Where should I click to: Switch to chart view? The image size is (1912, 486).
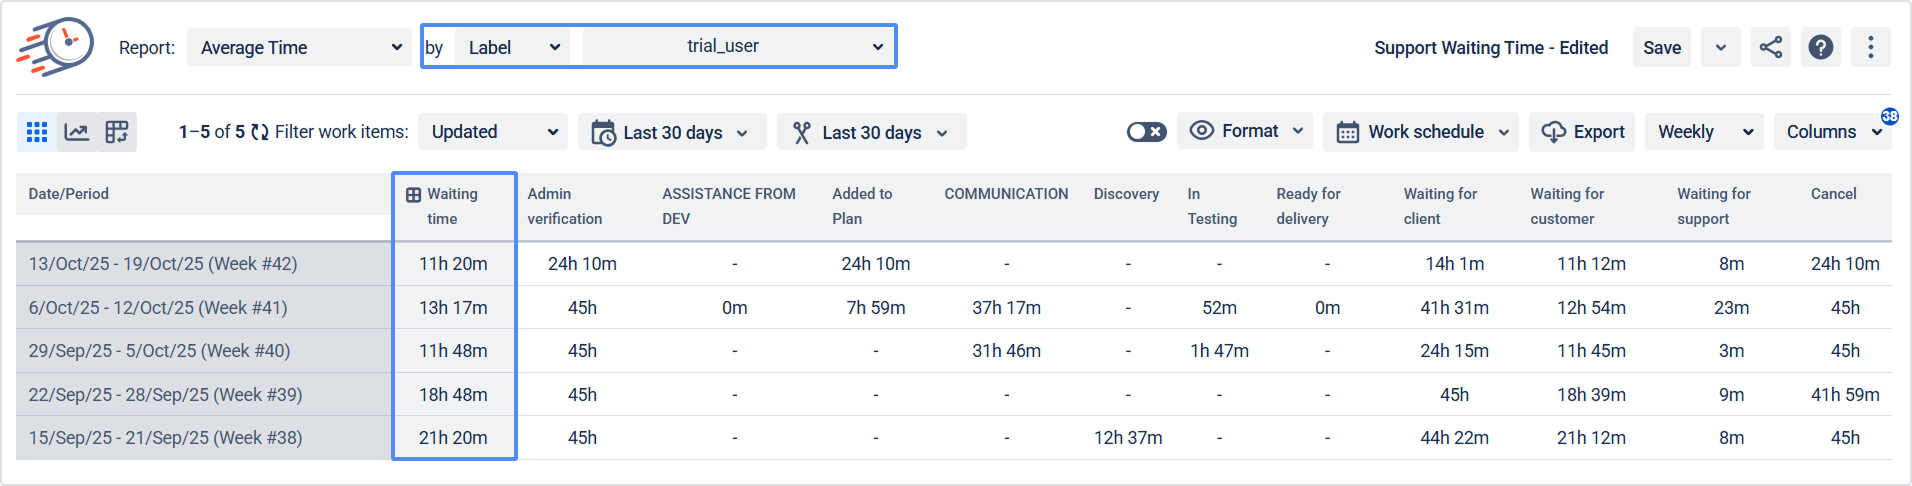tap(77, 132)
